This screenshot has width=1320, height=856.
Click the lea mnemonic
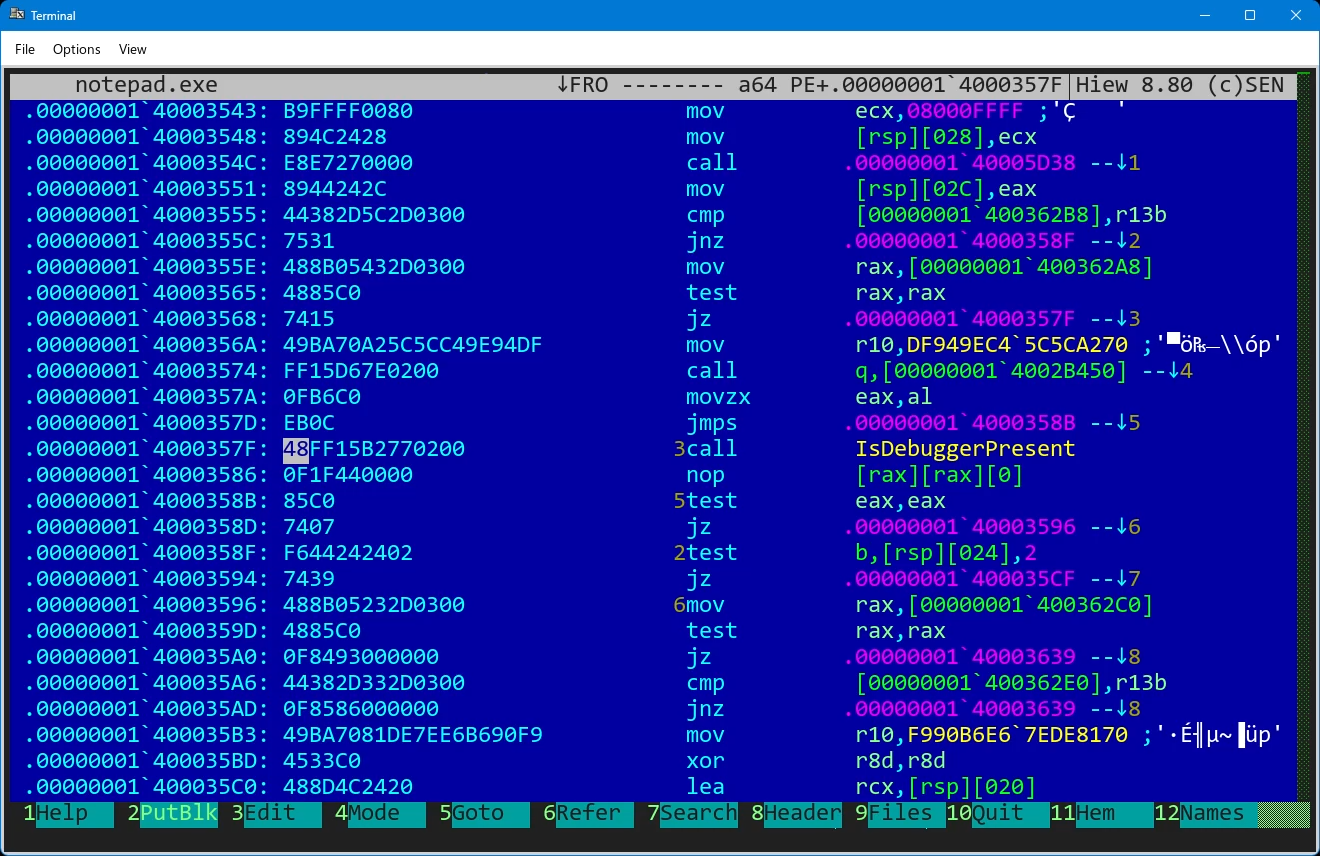(705, 787)
